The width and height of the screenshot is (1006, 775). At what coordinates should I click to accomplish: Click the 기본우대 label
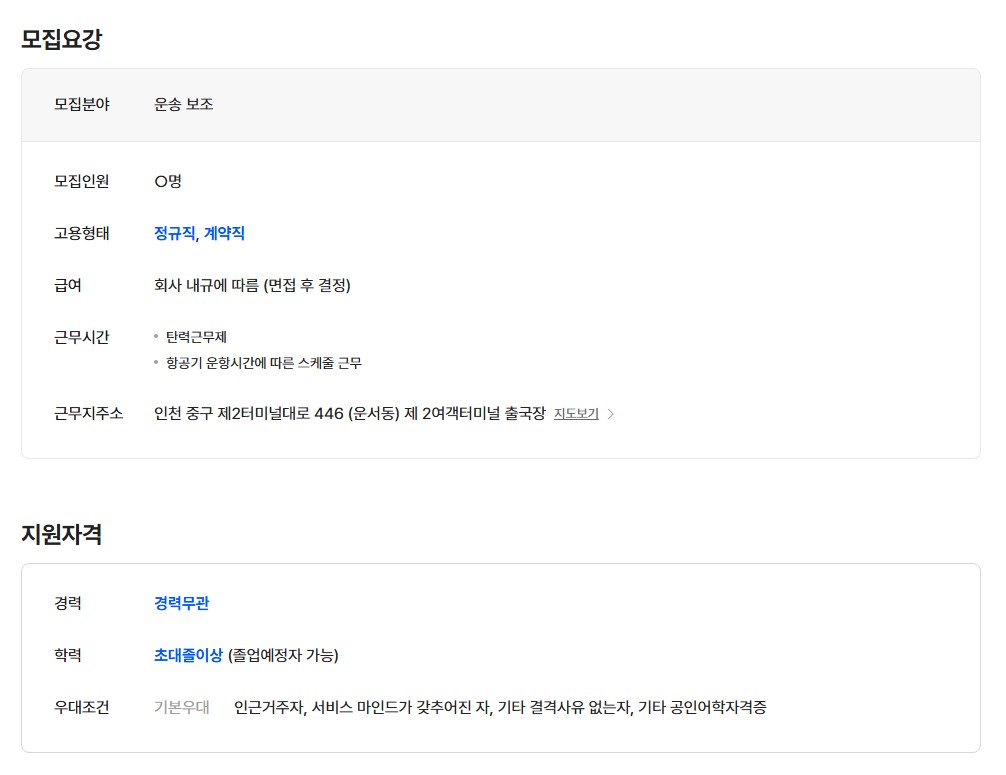coord(181,708)
